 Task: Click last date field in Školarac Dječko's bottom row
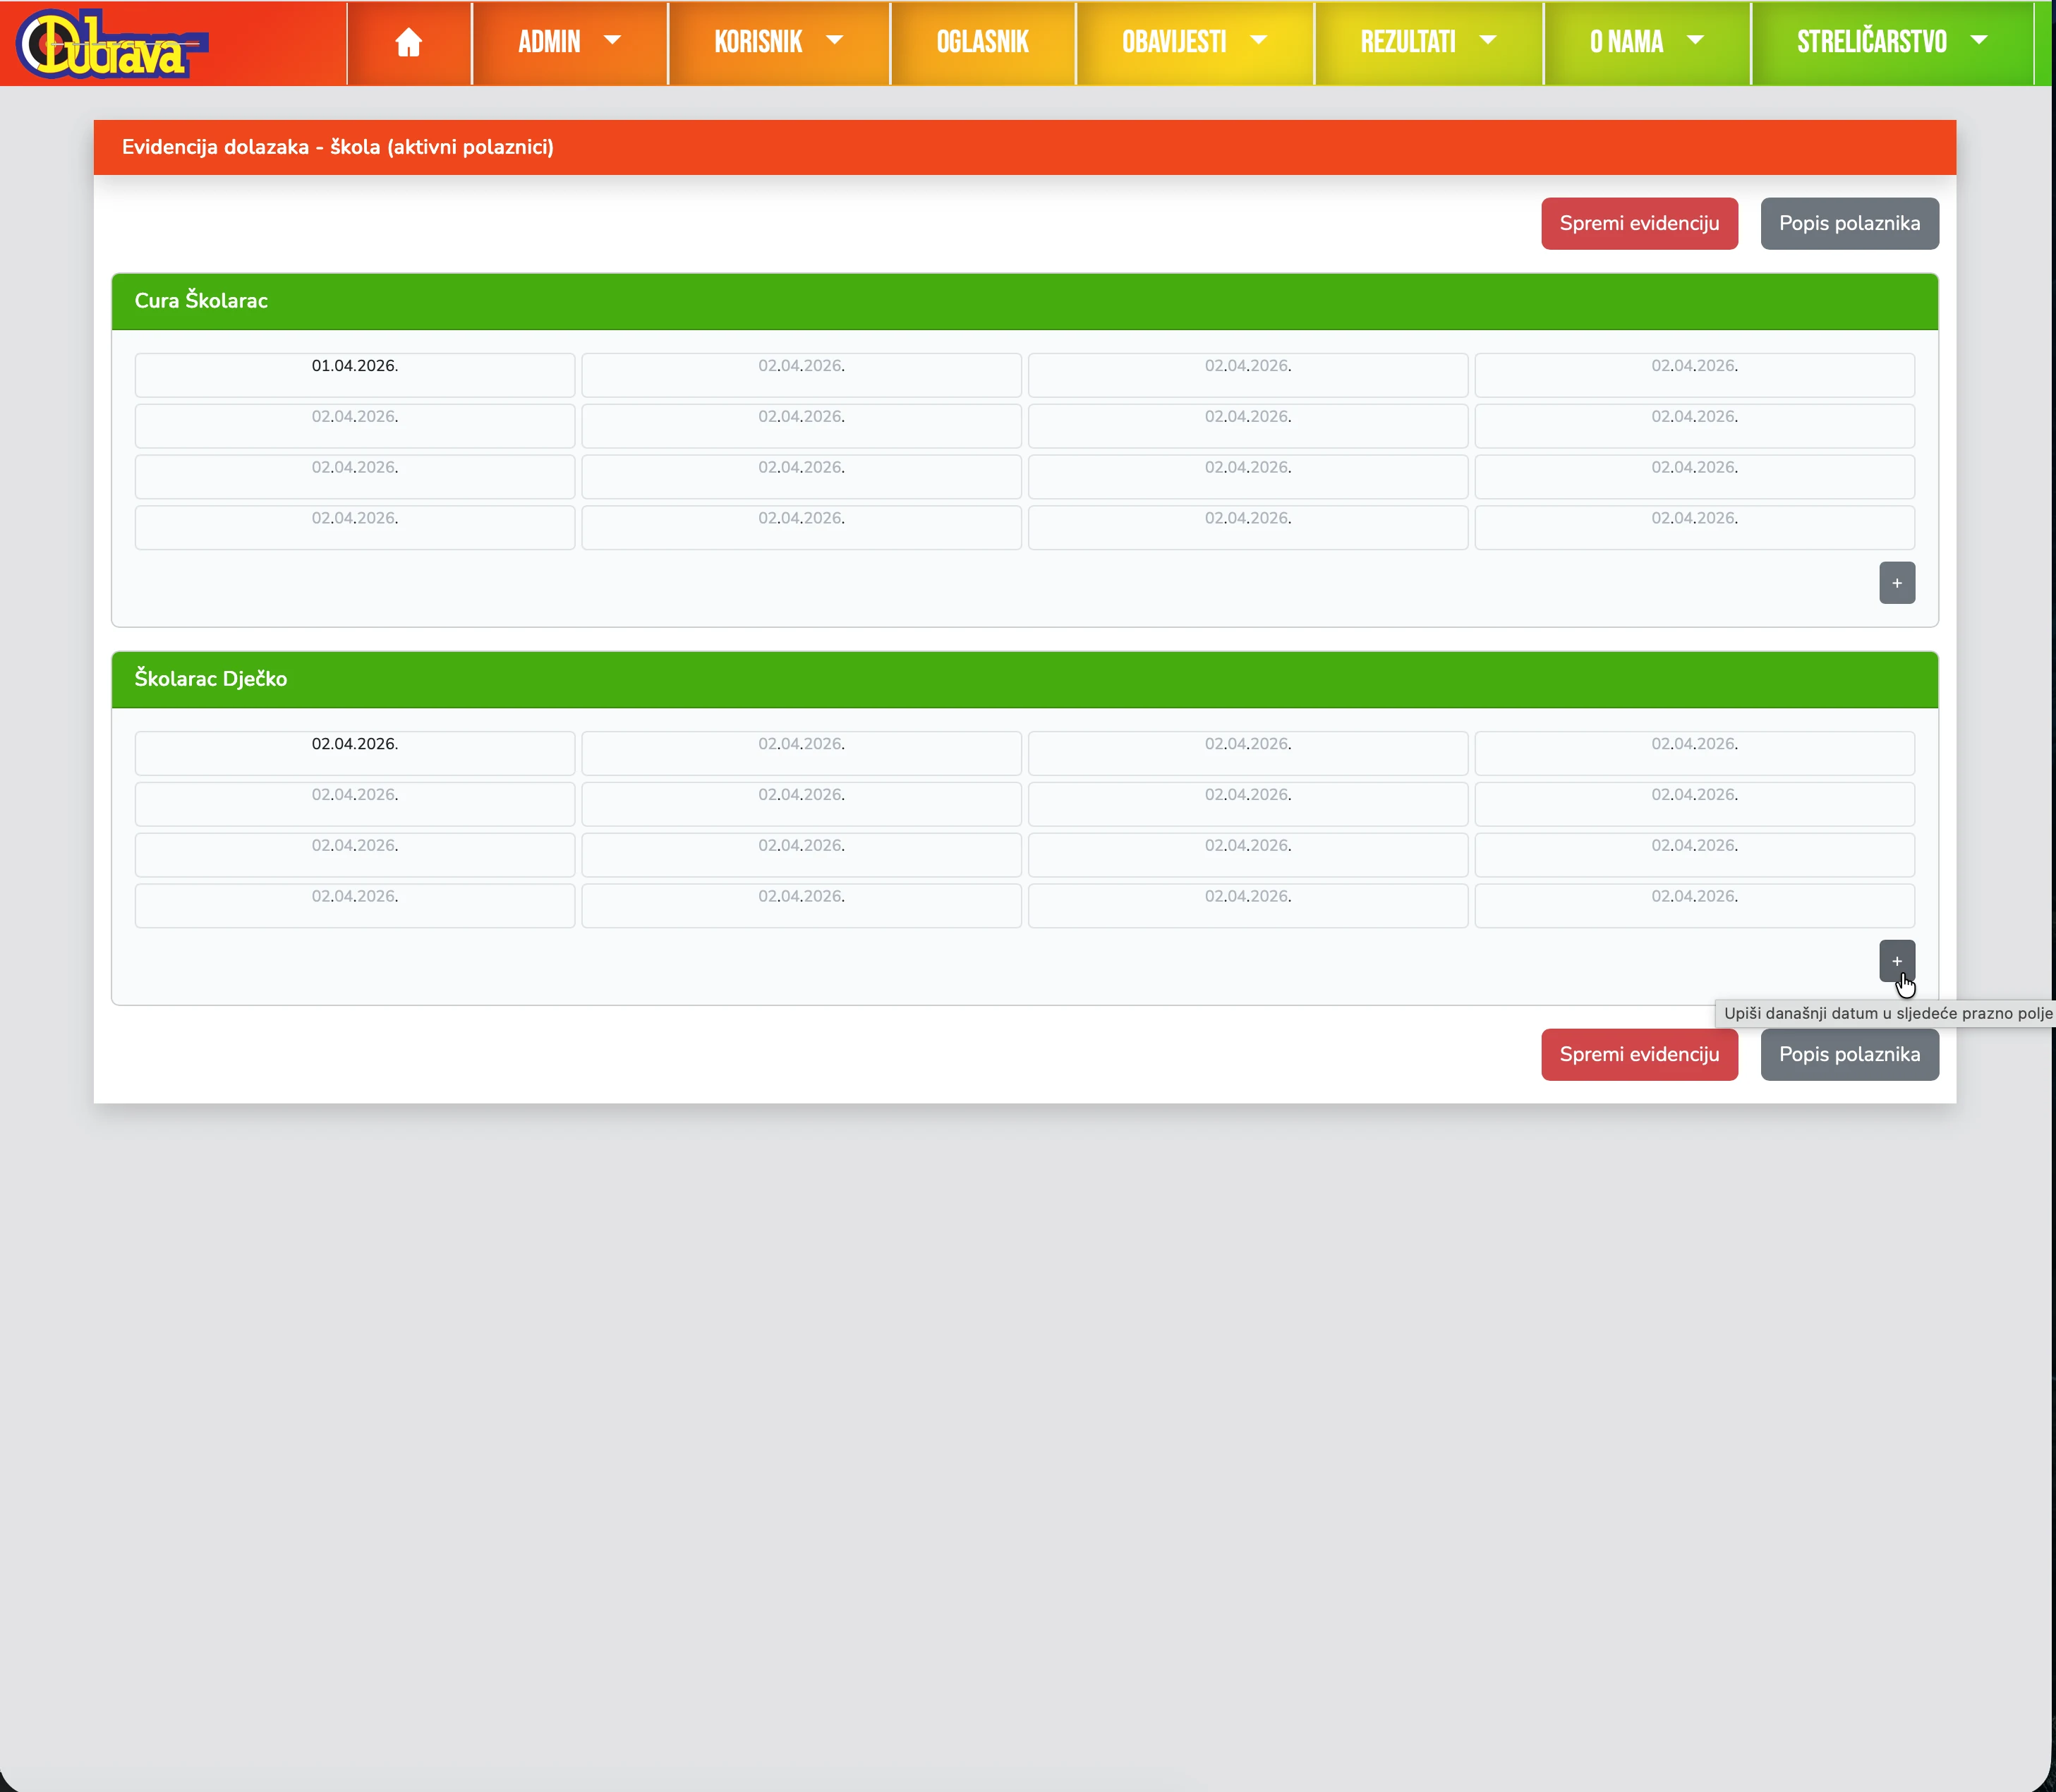[1693, 904]
